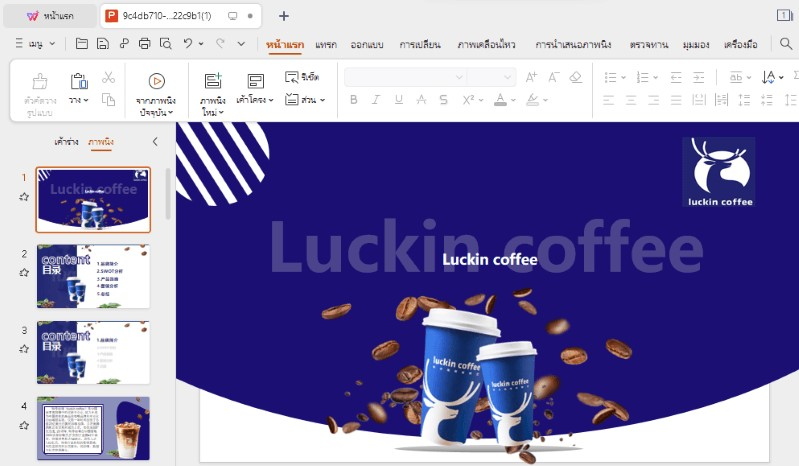799x466 pixels.
Task: Click the slide panel vertical scrollbar
Action: click(x=168, y=194)
